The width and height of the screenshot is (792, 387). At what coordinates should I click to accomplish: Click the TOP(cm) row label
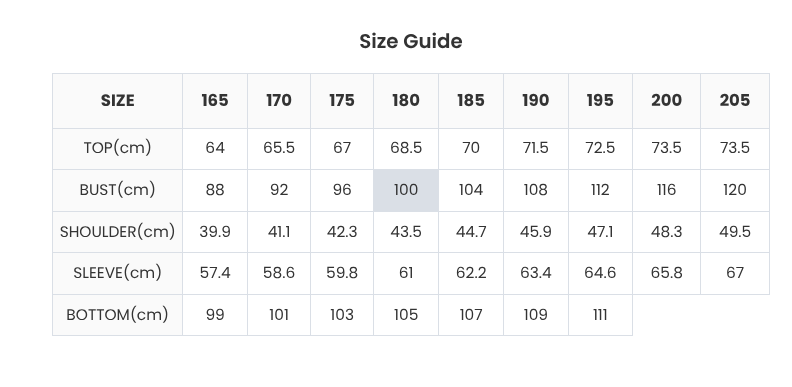click(117, 149)
